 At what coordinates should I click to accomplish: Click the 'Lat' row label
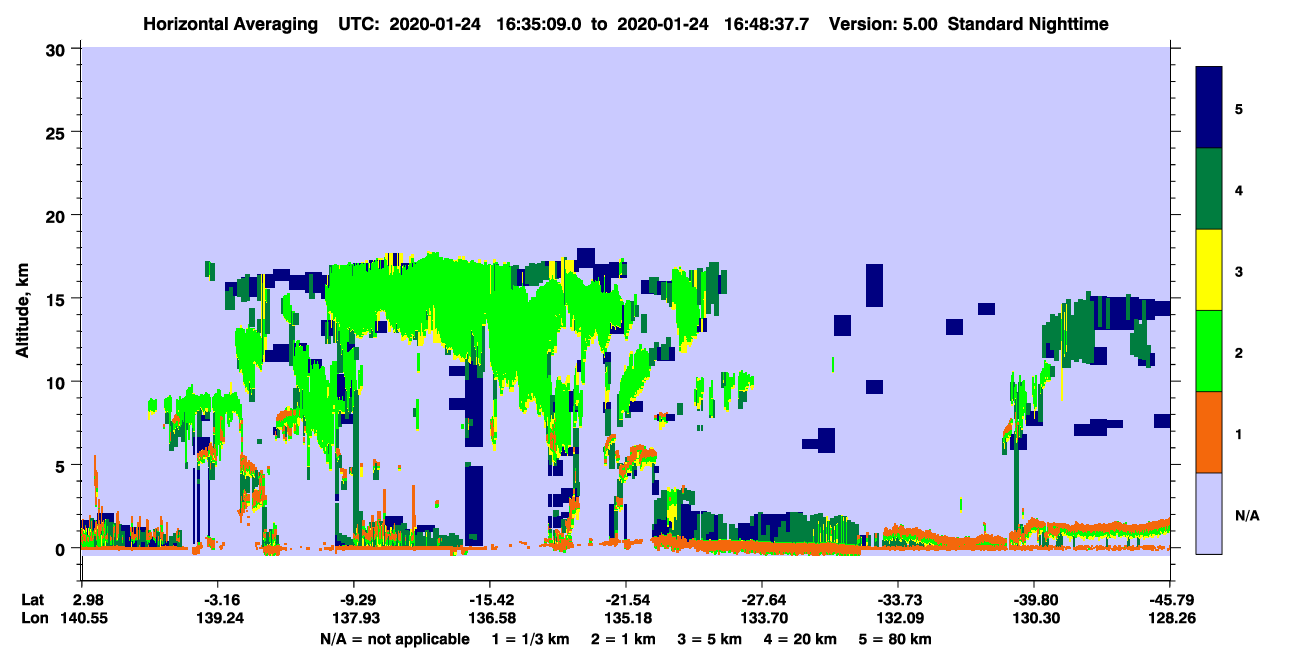click(x=32, y=600)
